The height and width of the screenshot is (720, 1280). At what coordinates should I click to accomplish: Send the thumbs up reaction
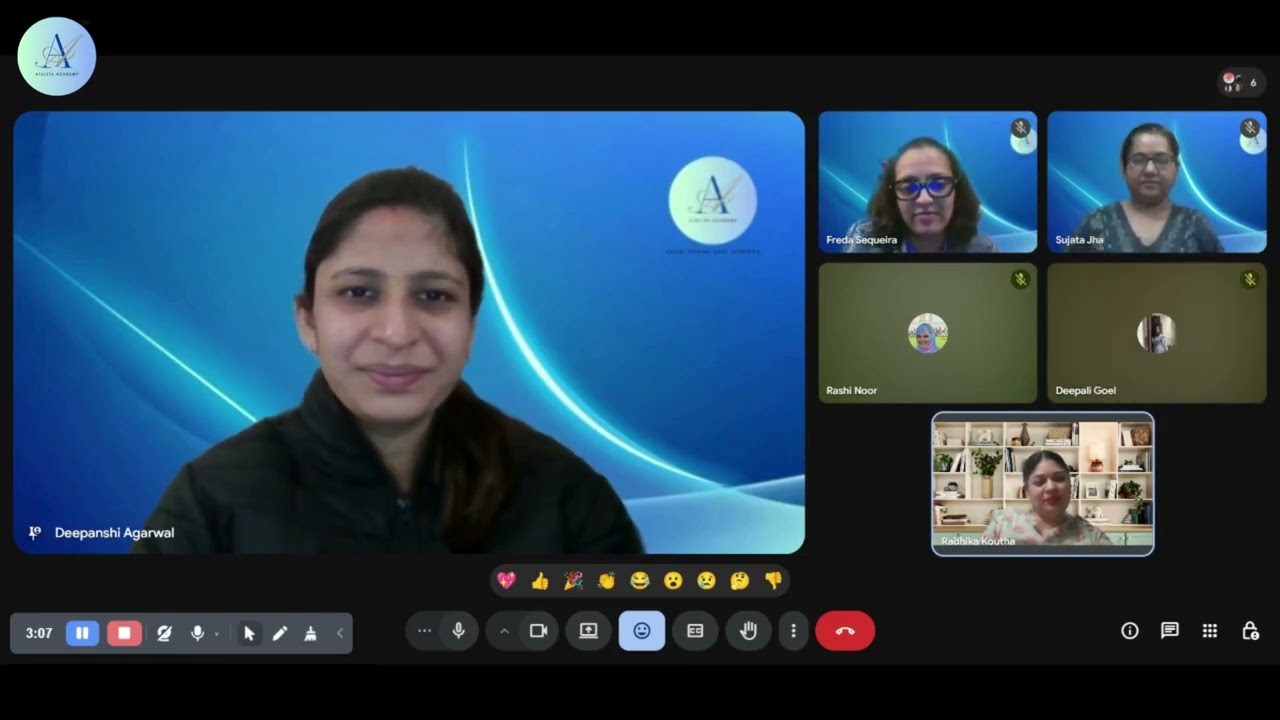[x=540, y=581]
